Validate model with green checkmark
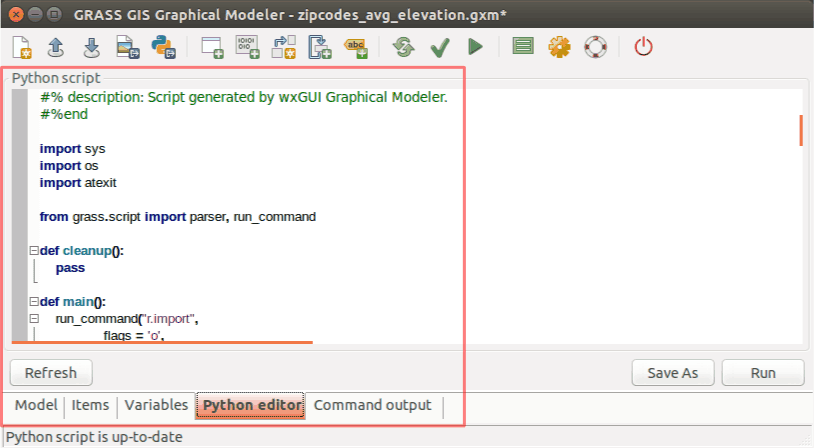The width and height of the screenshot is (814, 448). [439, 46]
